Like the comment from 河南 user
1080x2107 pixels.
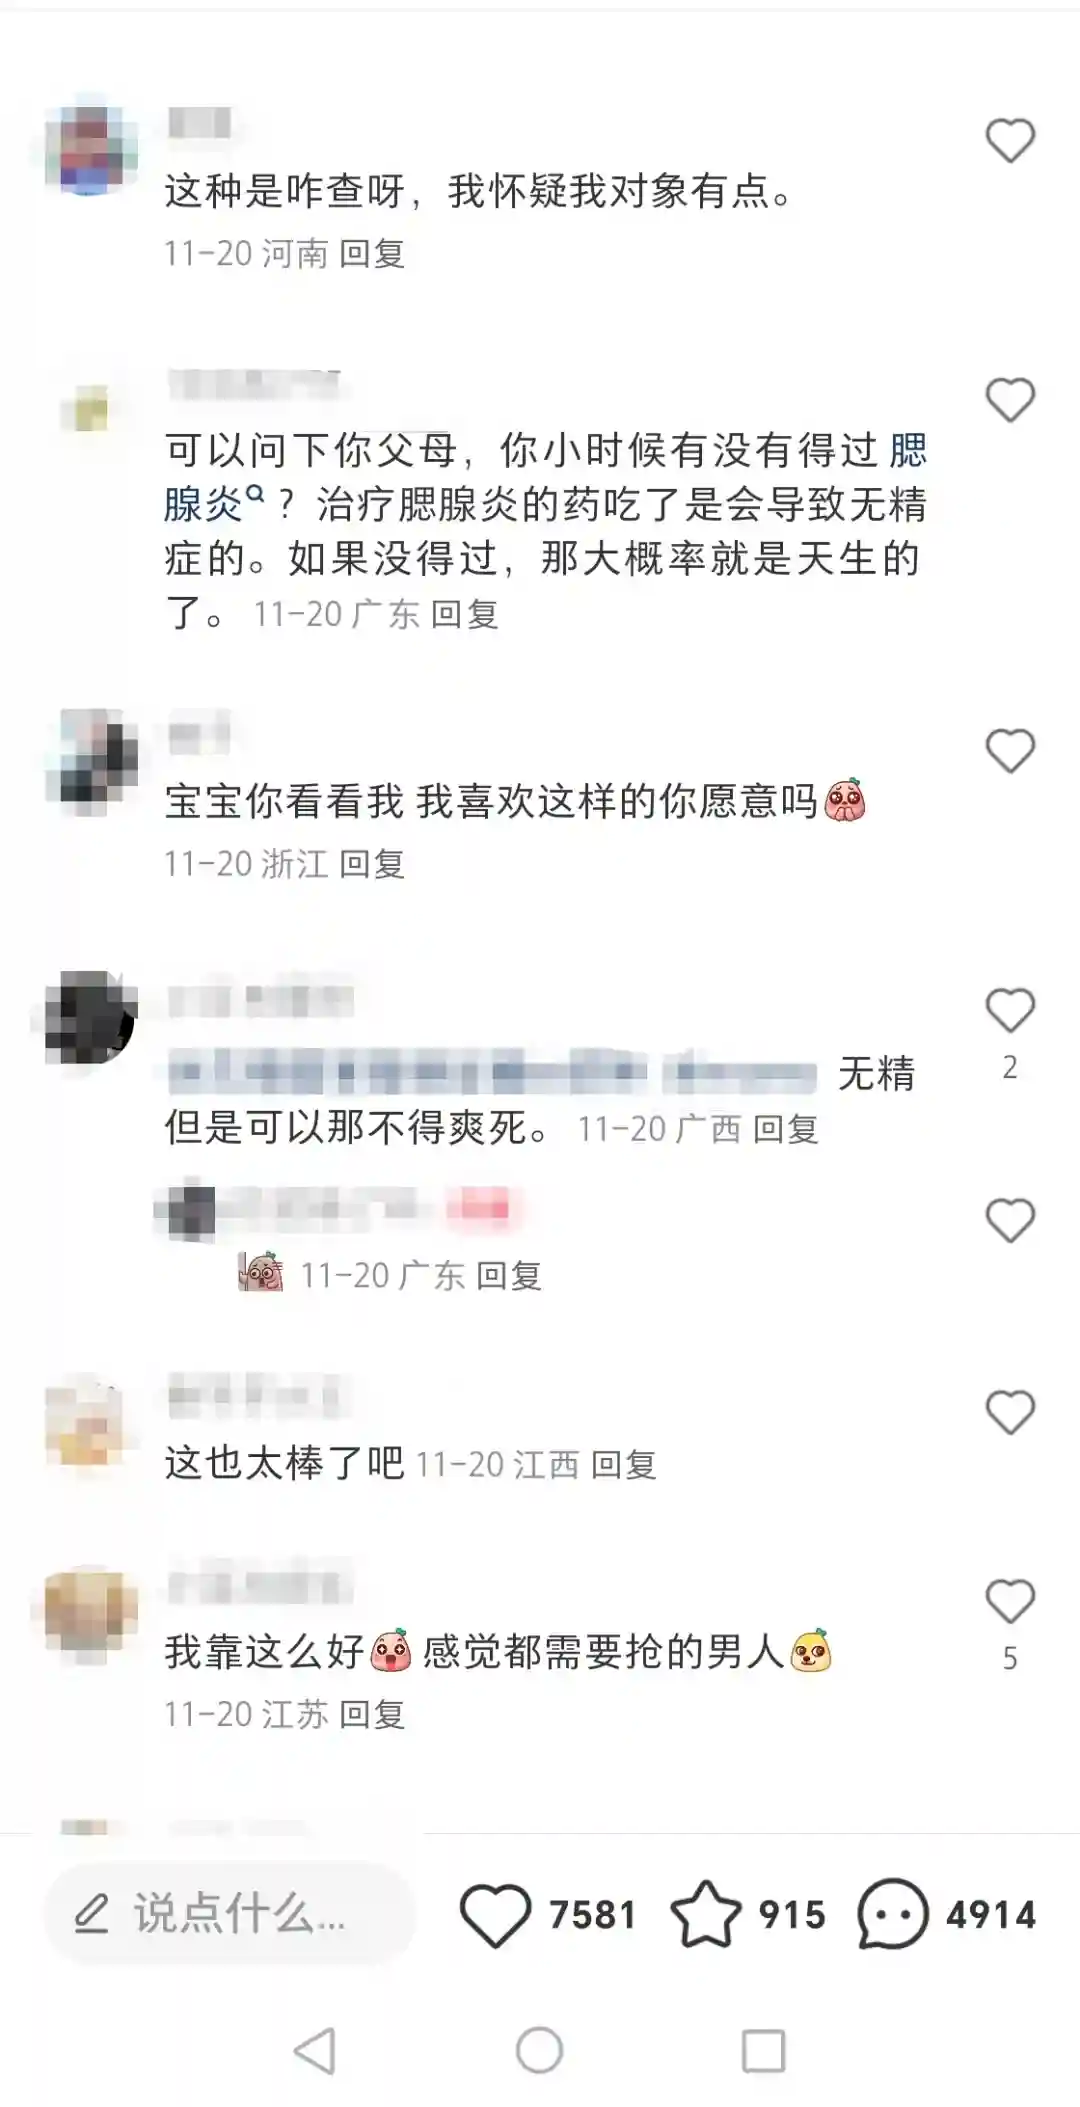point(1010,140)
